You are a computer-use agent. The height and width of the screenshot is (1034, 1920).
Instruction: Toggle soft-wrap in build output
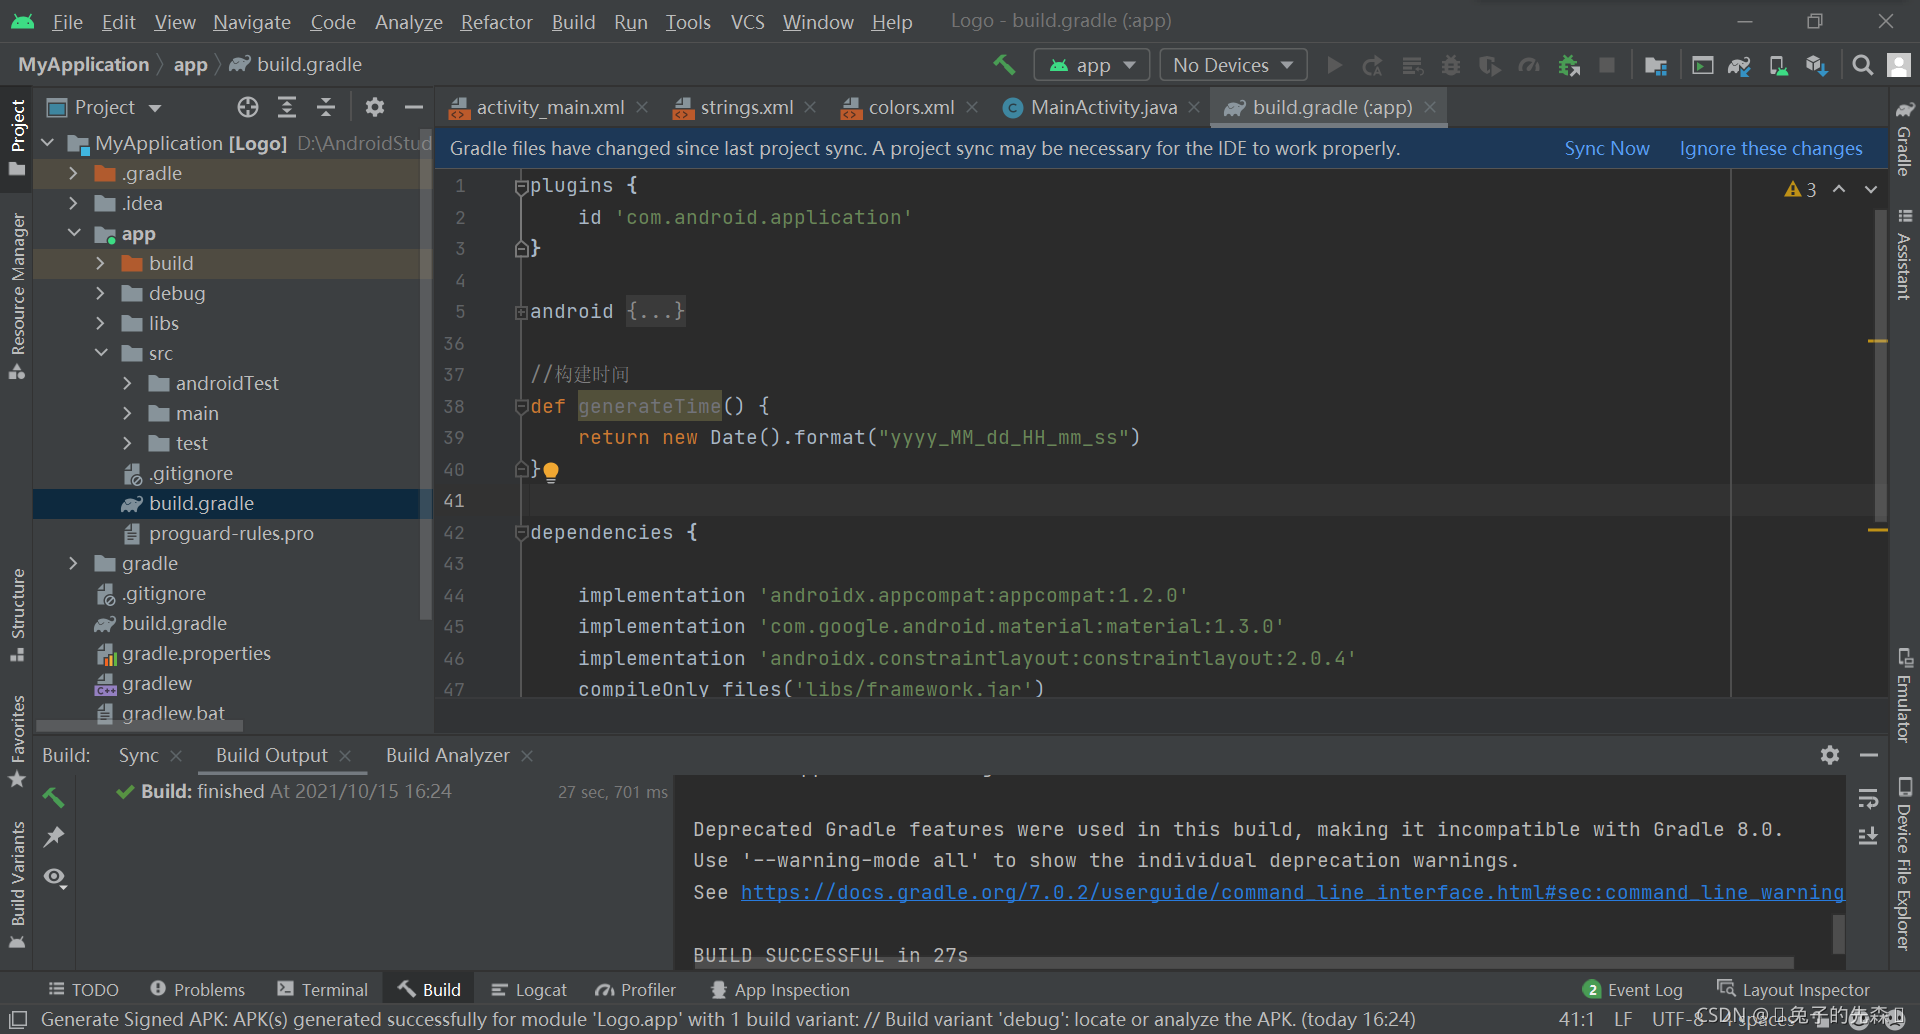pos(1868,799)
